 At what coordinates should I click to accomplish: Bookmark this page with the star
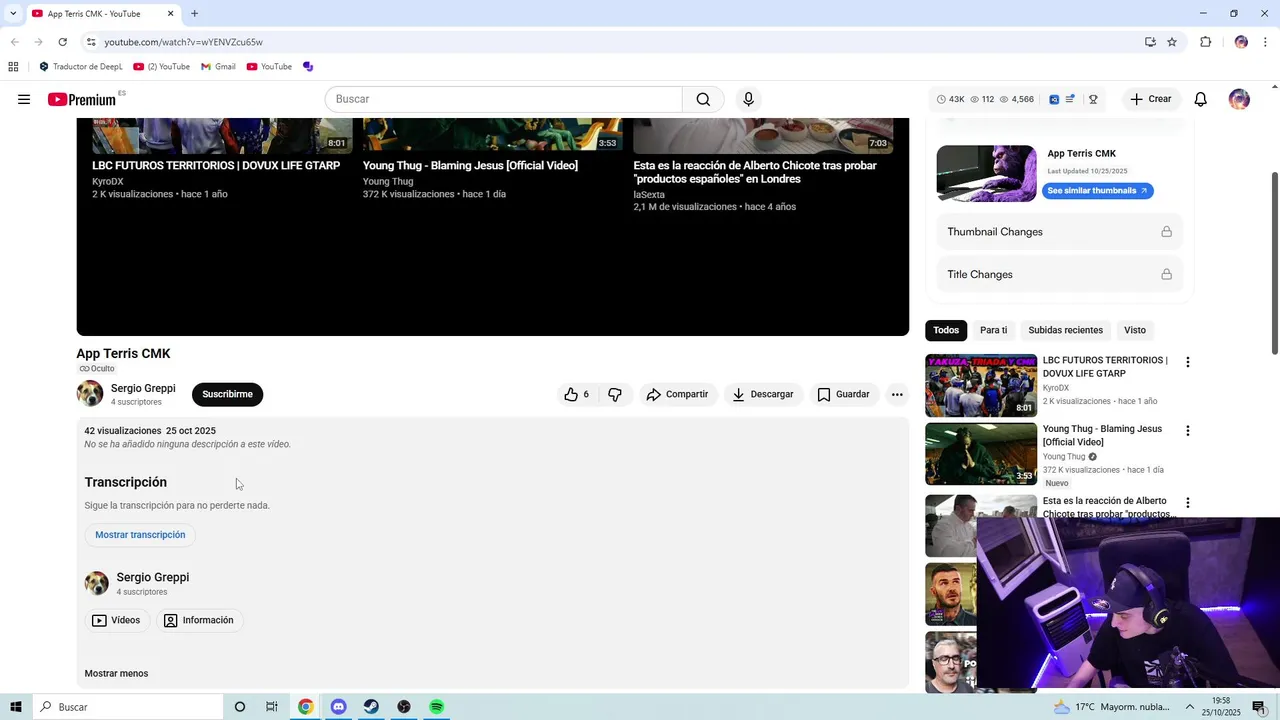(1172, 42)
